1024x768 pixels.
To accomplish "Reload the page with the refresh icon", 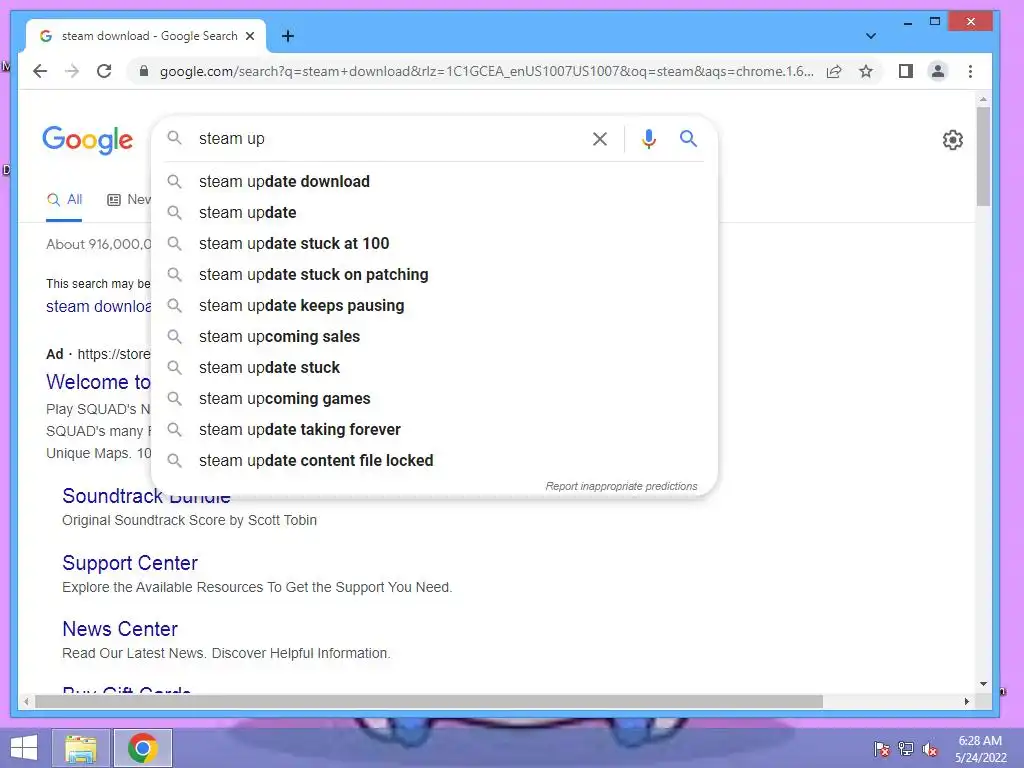I will [104, 71].
